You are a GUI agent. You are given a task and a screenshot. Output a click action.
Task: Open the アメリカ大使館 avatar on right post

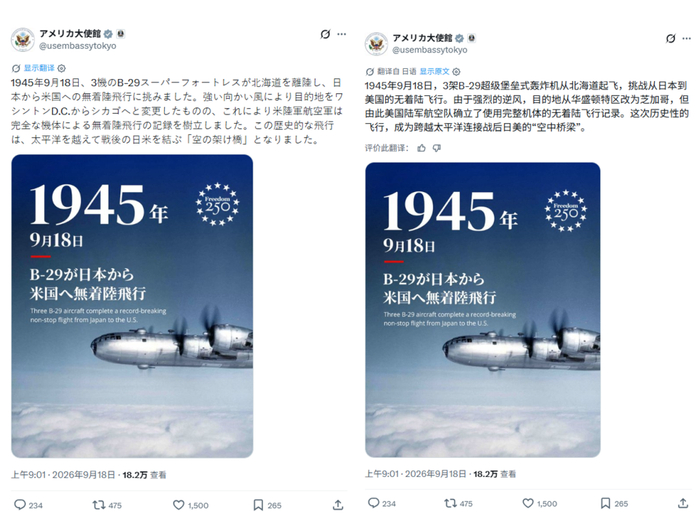point(376,44)
